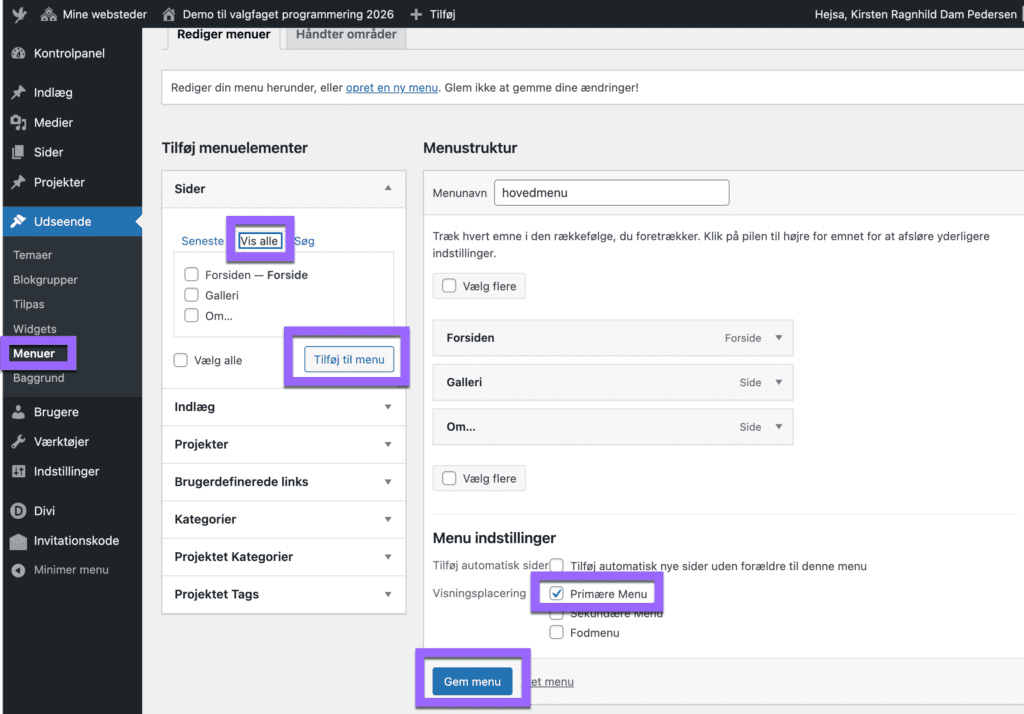Expand the Kategorier accordion panel
Image resolution: width=1024 pixels, height=714 pixels.
click(x=283, y=519)
